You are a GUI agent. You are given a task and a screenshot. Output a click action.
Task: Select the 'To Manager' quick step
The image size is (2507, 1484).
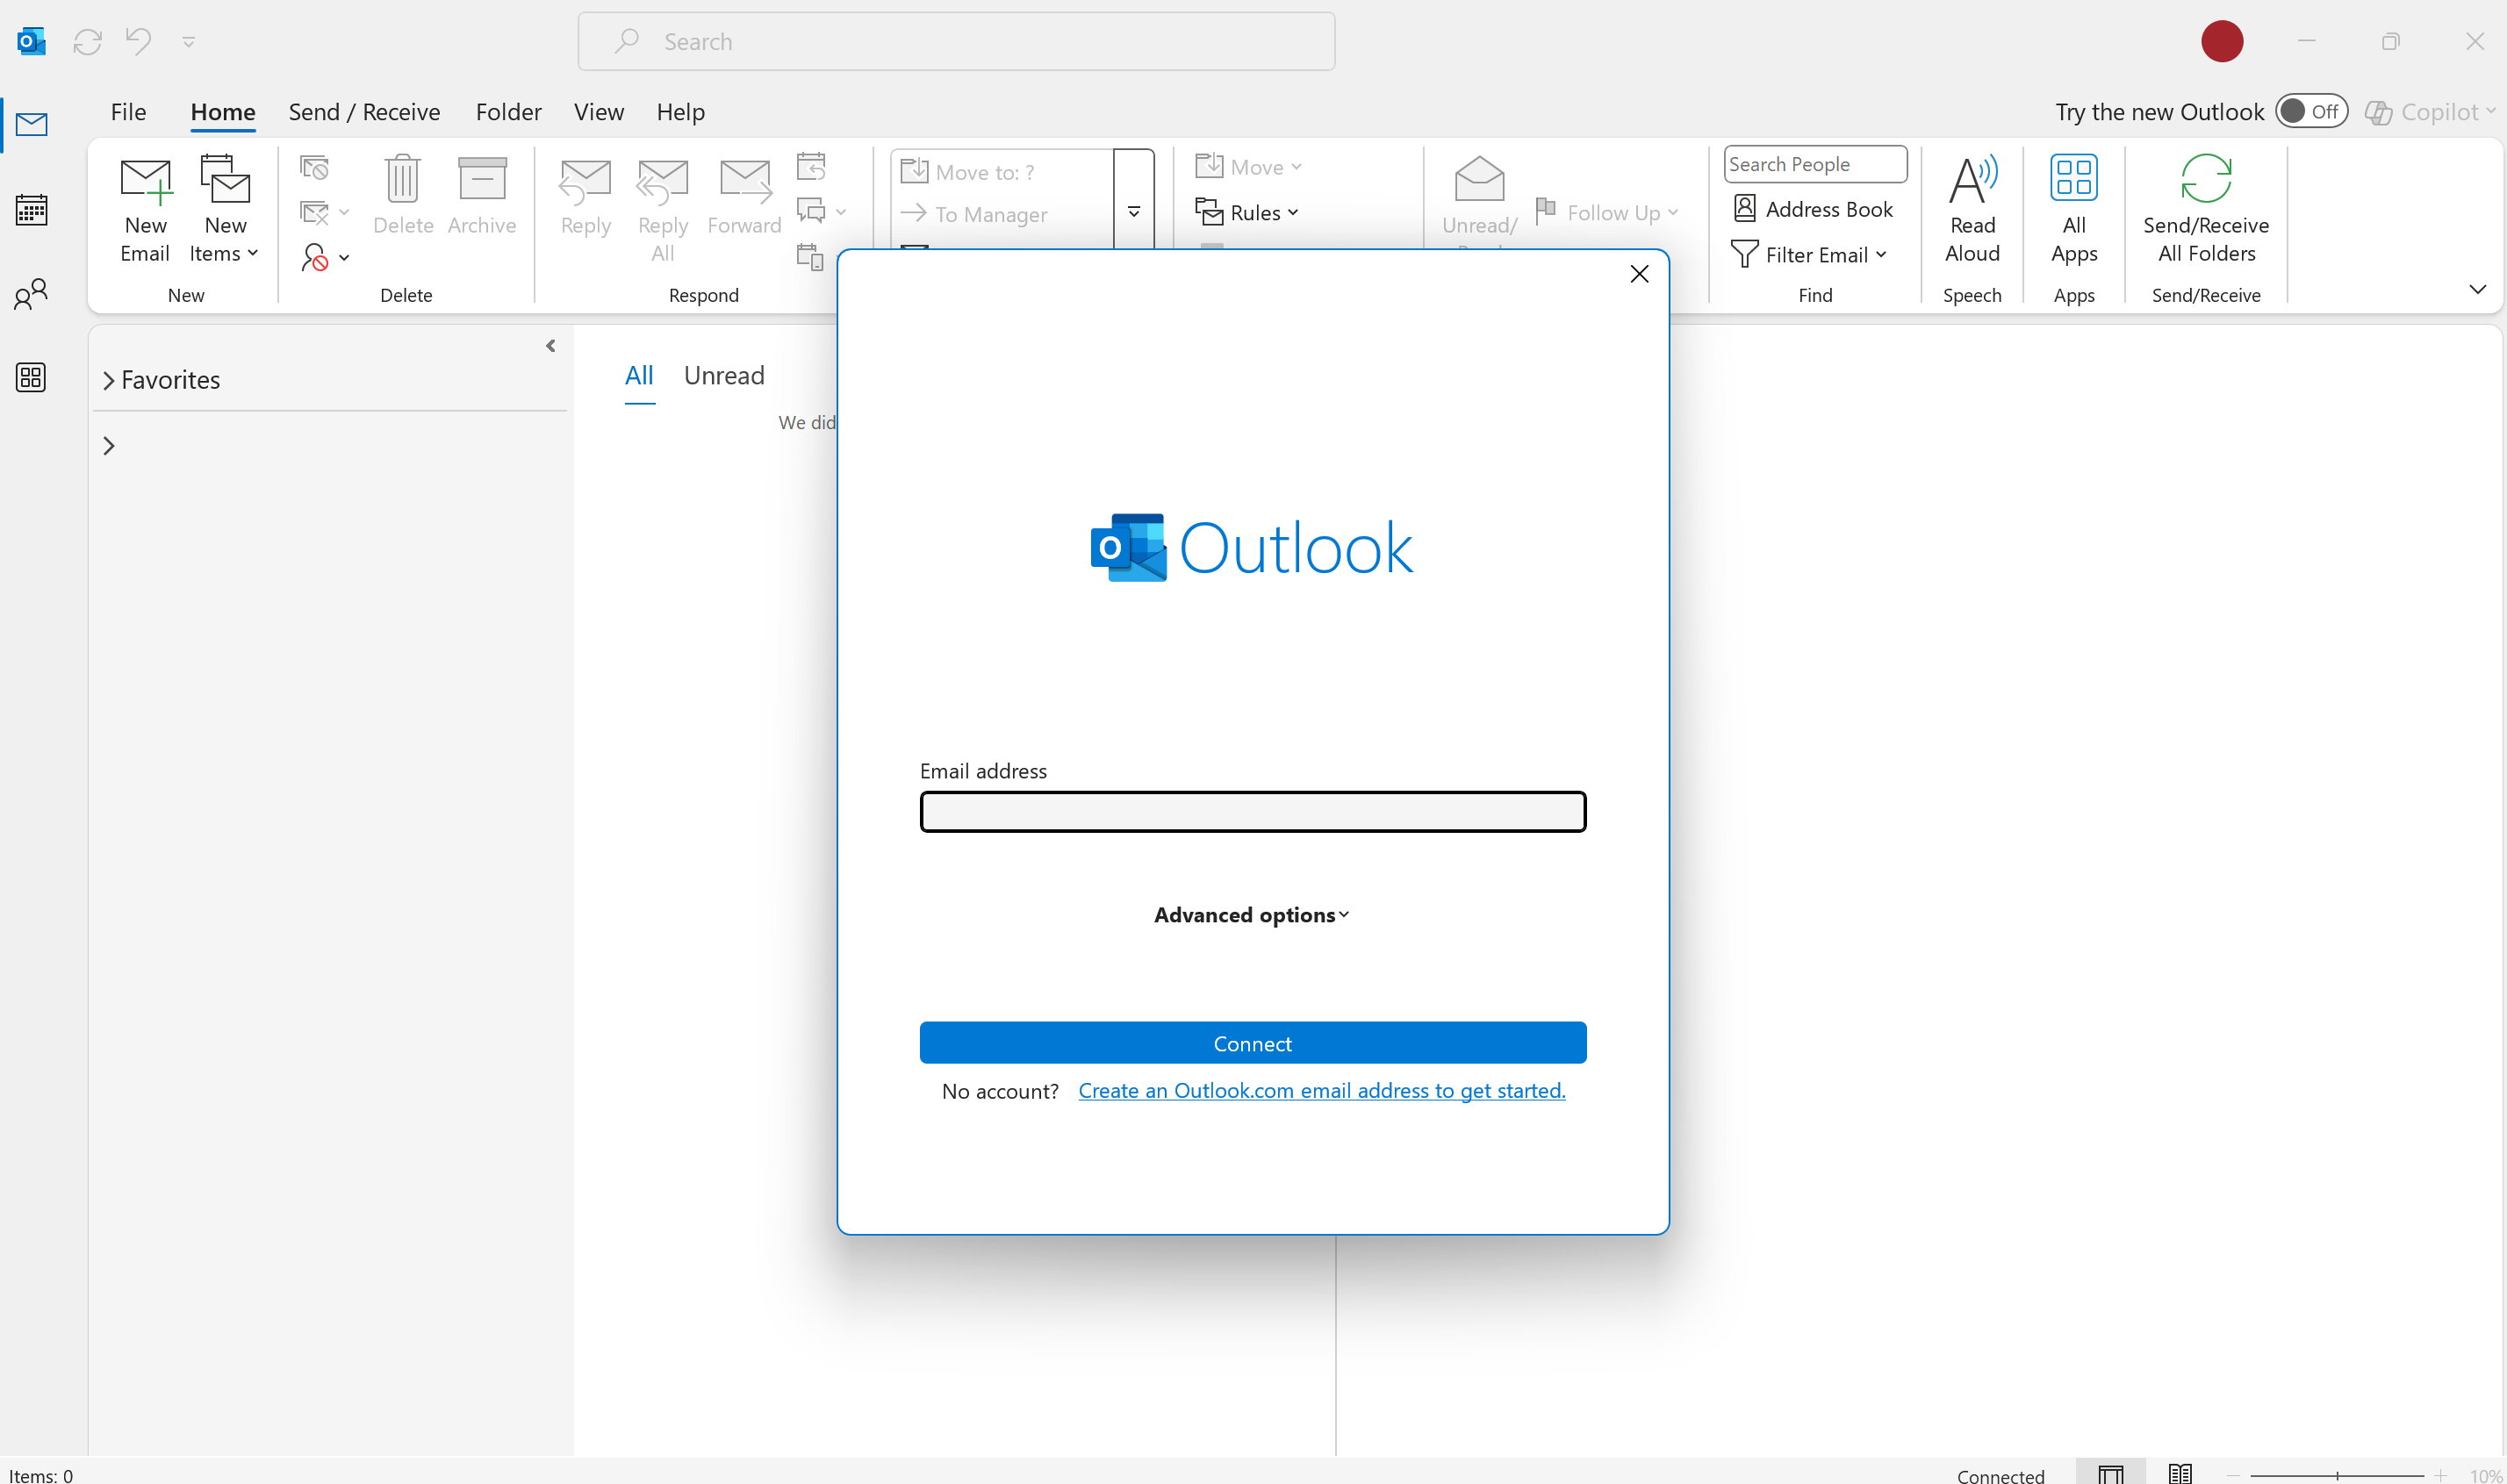click(x=1002, y=214)
